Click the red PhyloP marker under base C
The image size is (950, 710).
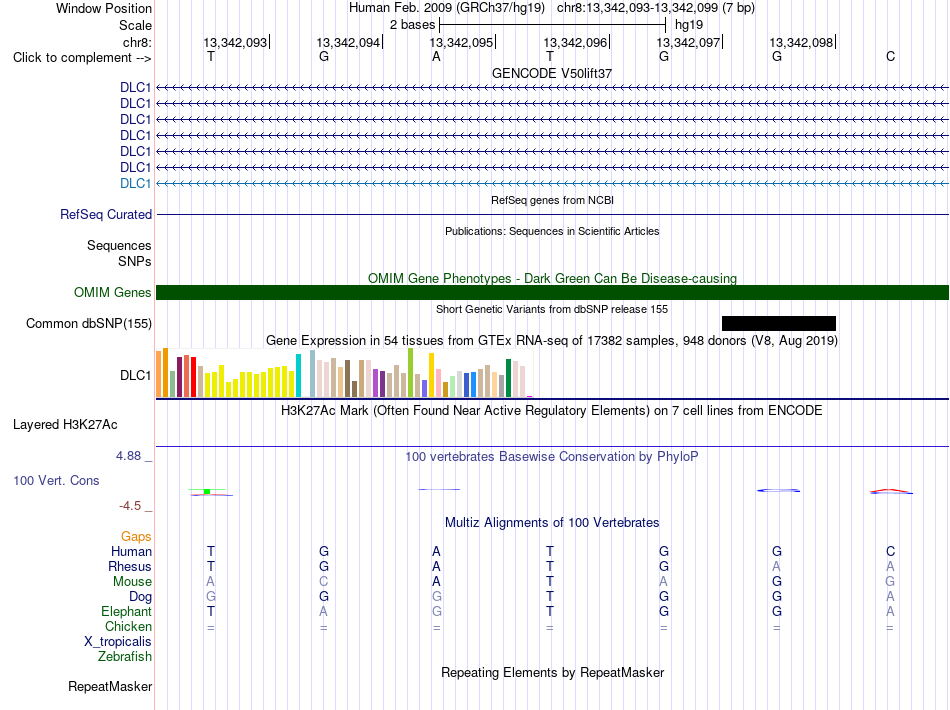tap(889, 491)
